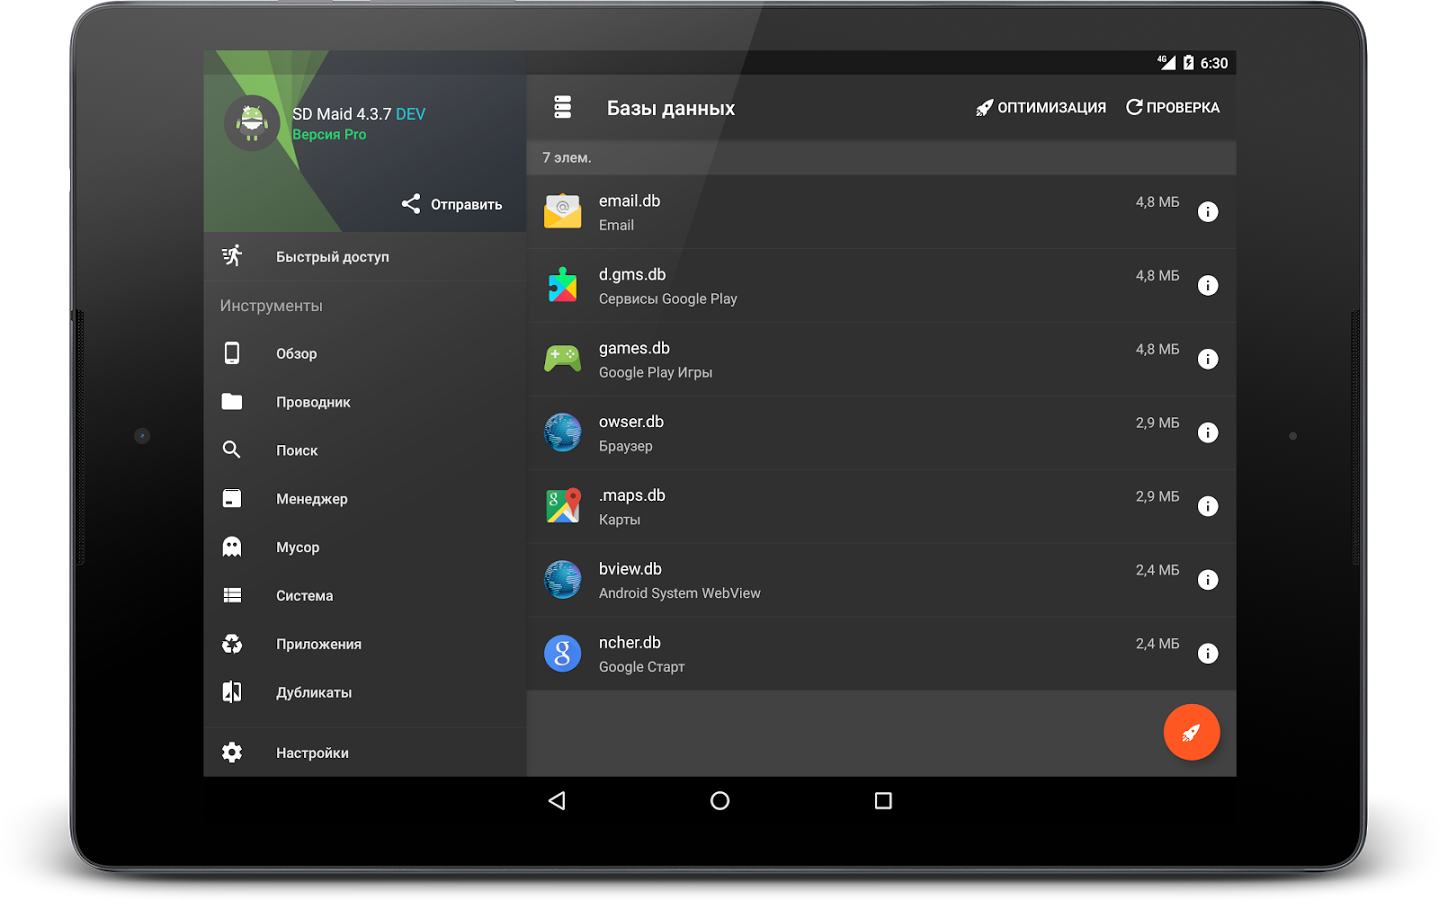Select the Обзор menu item
1439x900 pixels.
[x=365, y=353]
